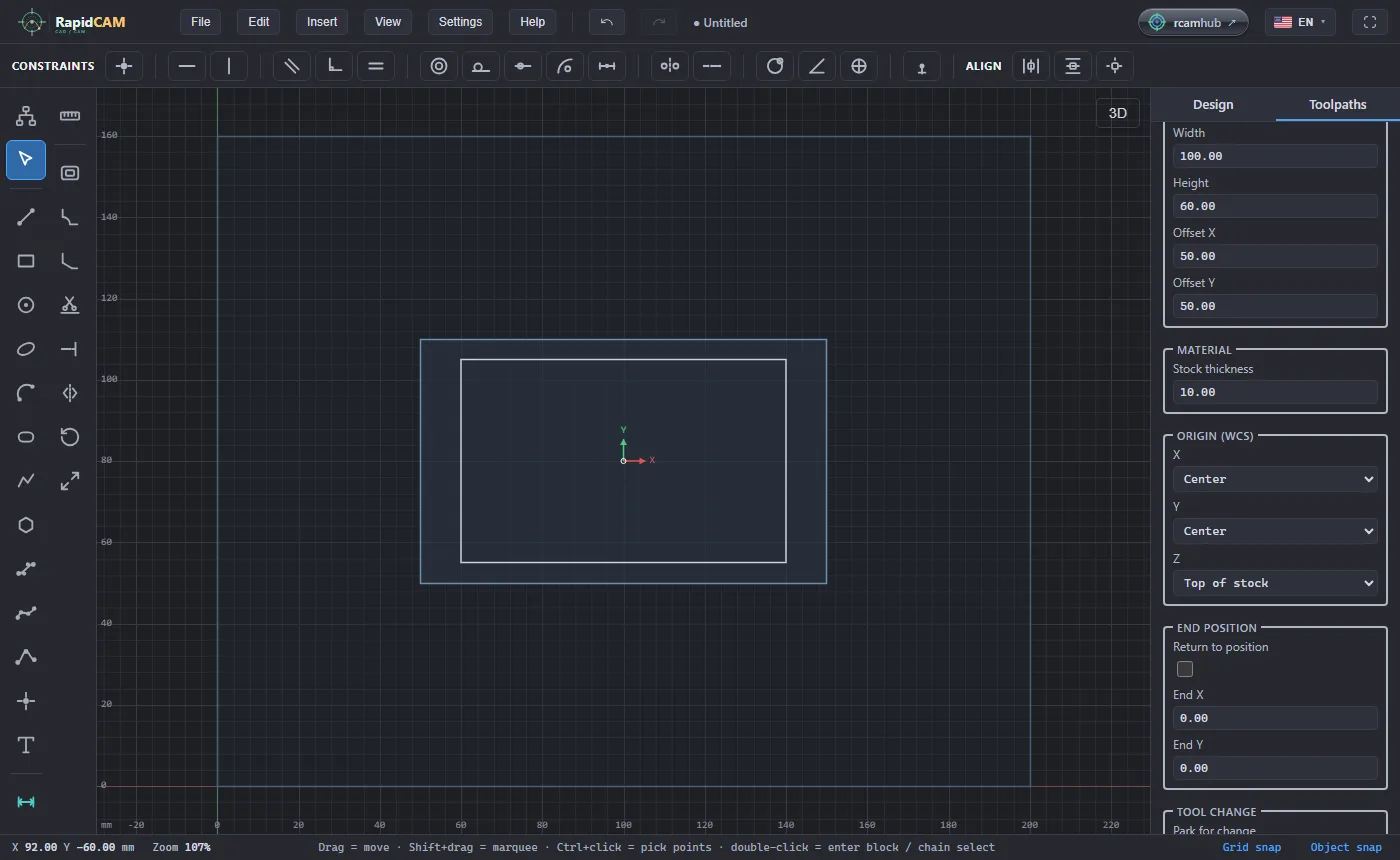Open the EN language selector
The image size is (1400, 860).
[1300, 22]
